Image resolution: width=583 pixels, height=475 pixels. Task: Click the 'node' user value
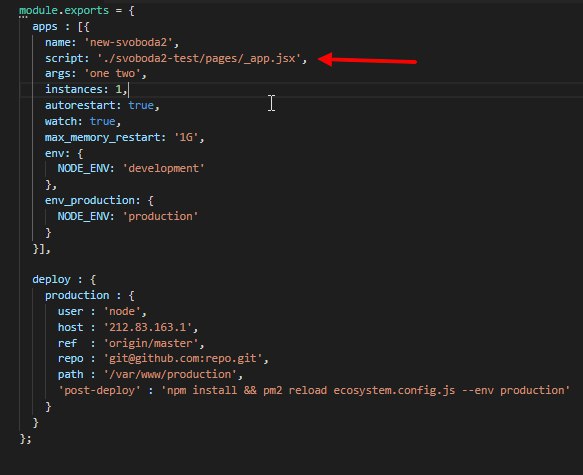[122, 311]
